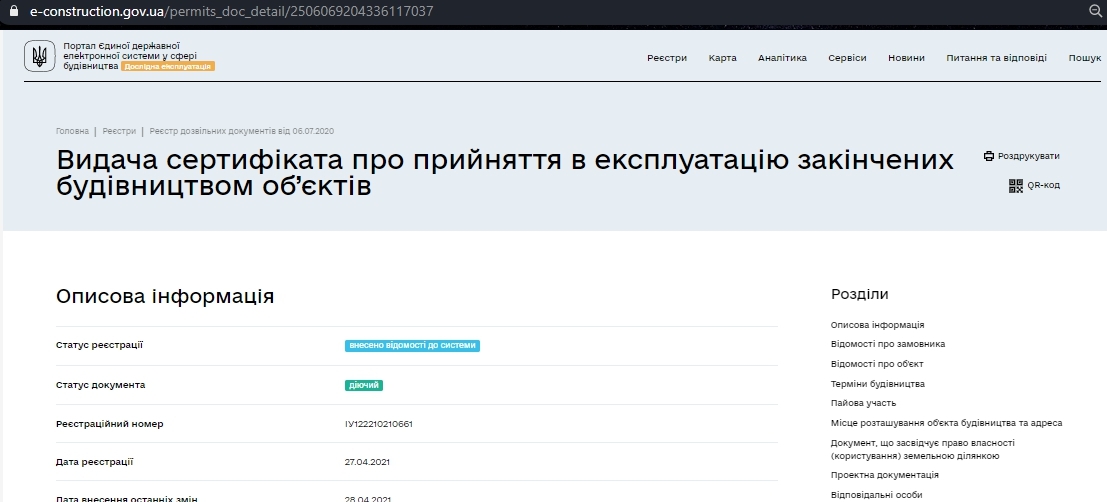Click the Реєстри breadcrumb link
Screen dimensions: 1107x502
point(119,131)
